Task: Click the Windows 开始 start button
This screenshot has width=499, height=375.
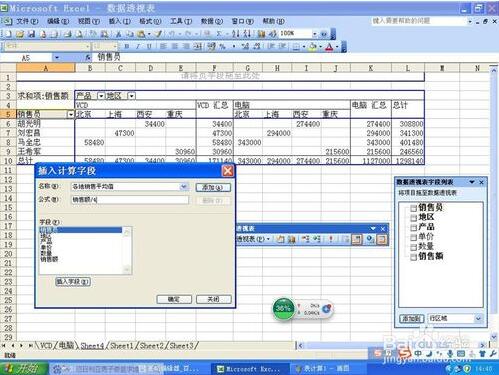Action: 23,368
